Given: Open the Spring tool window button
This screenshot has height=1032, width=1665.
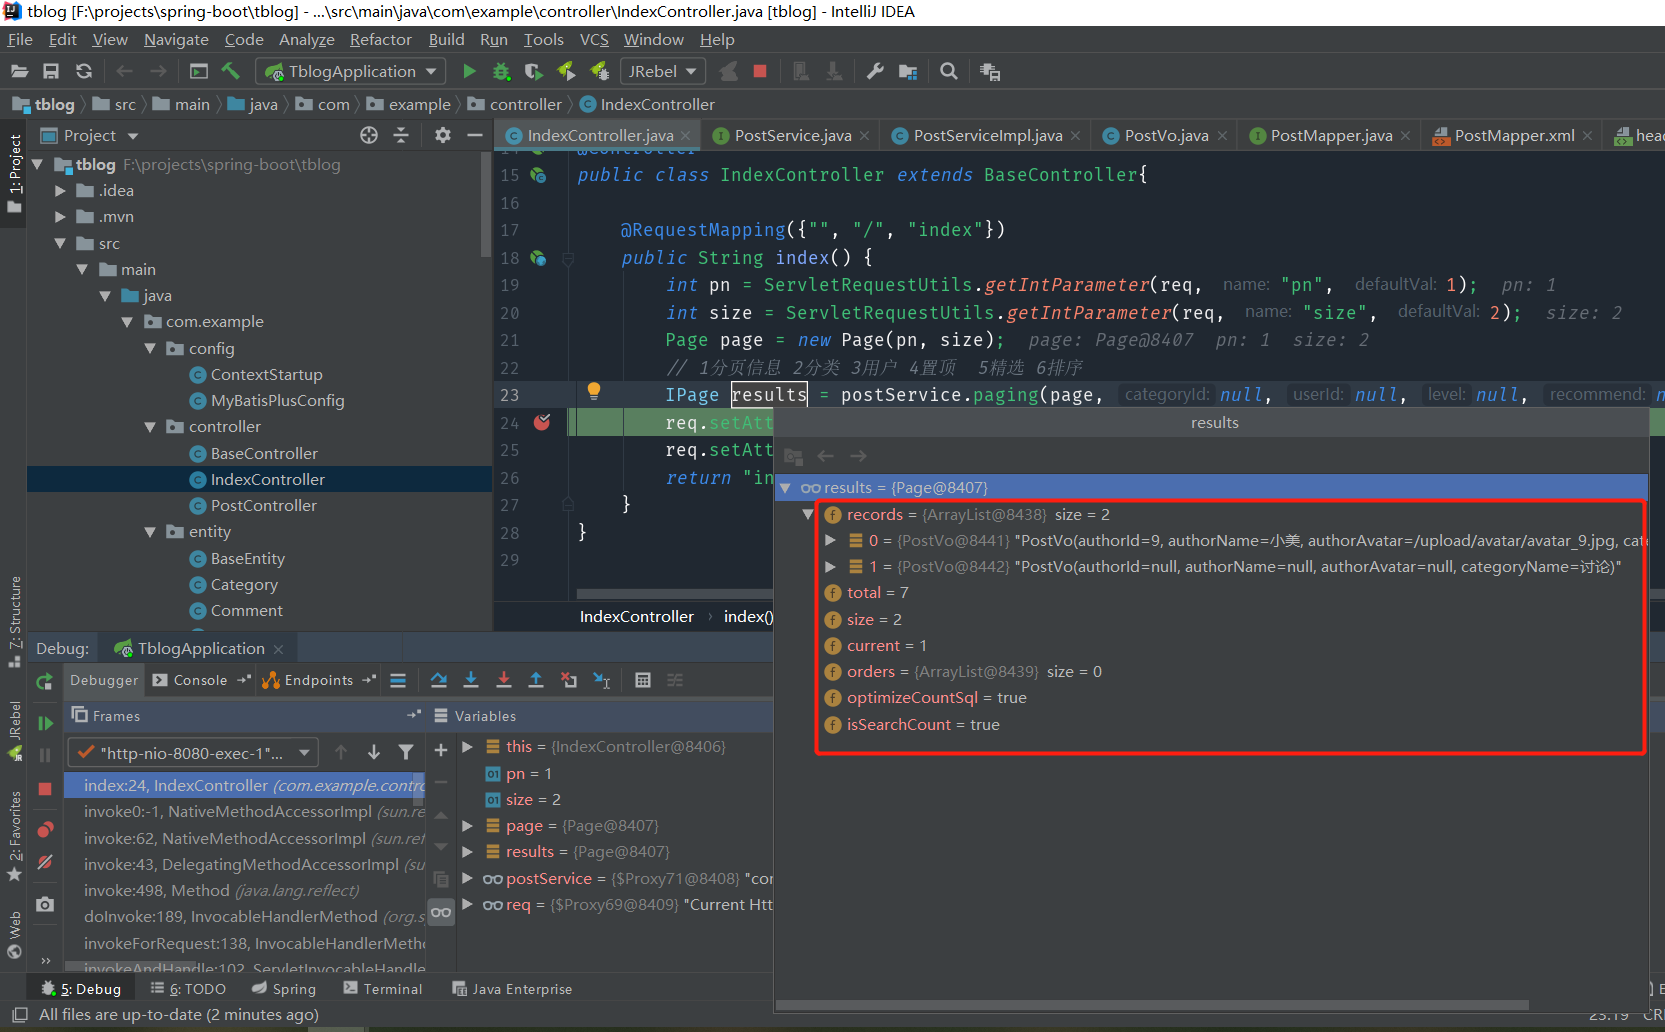Looking at the screenshot, I should [x=284, y=989].
